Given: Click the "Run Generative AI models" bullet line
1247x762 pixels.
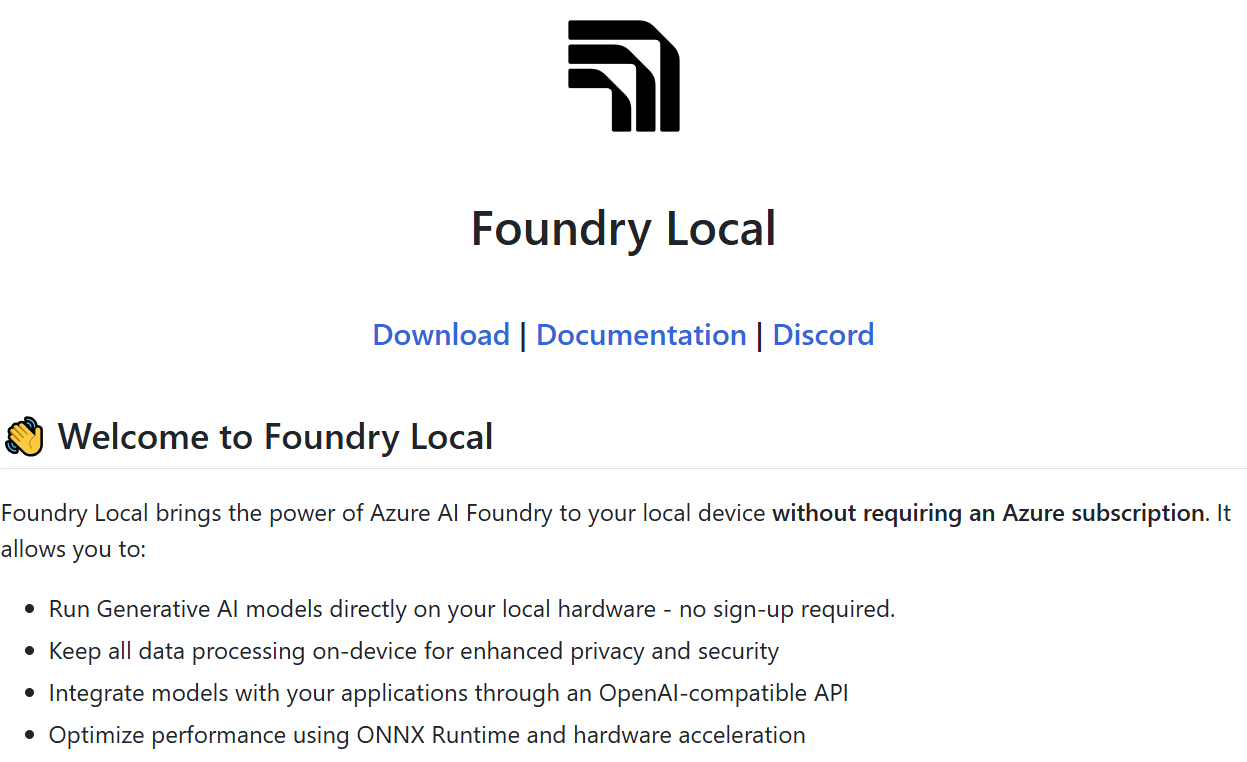Looking at the screenshot, I should click(x=472, y=609).
